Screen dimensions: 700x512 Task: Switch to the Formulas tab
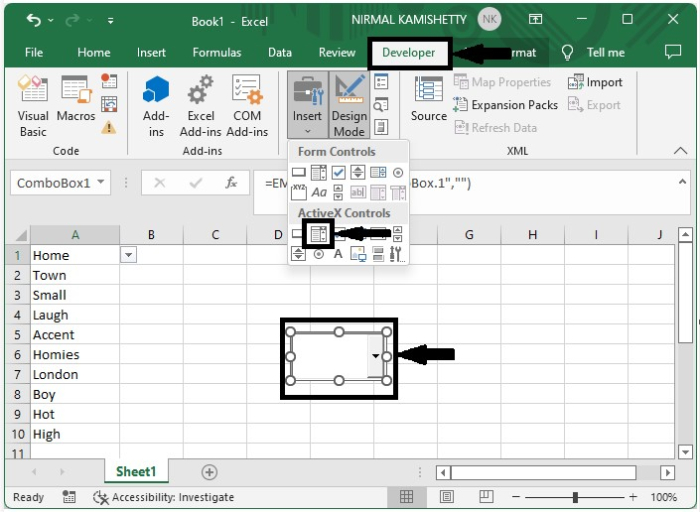coord(217,53)
